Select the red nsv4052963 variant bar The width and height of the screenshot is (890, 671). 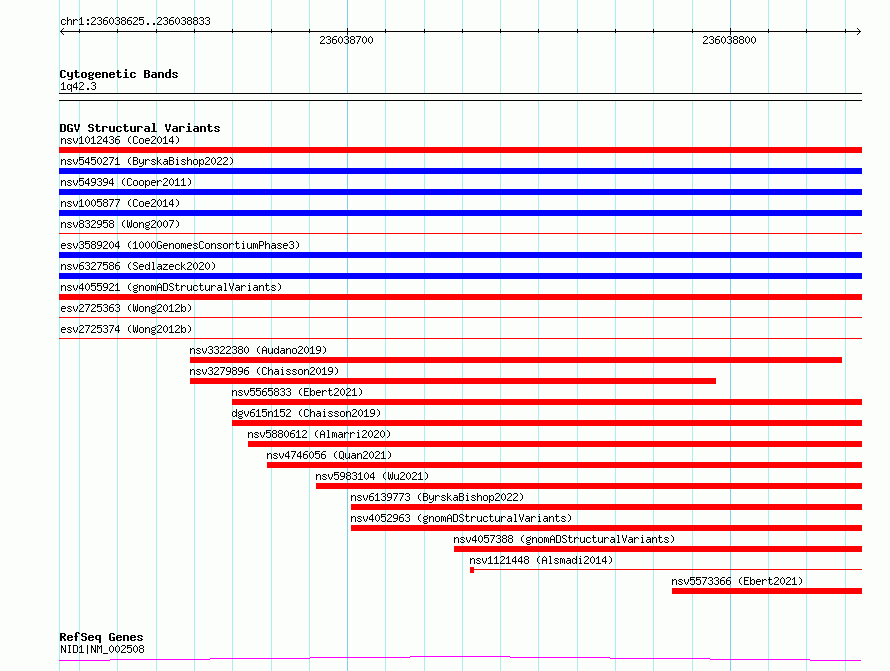pos(606,528)
